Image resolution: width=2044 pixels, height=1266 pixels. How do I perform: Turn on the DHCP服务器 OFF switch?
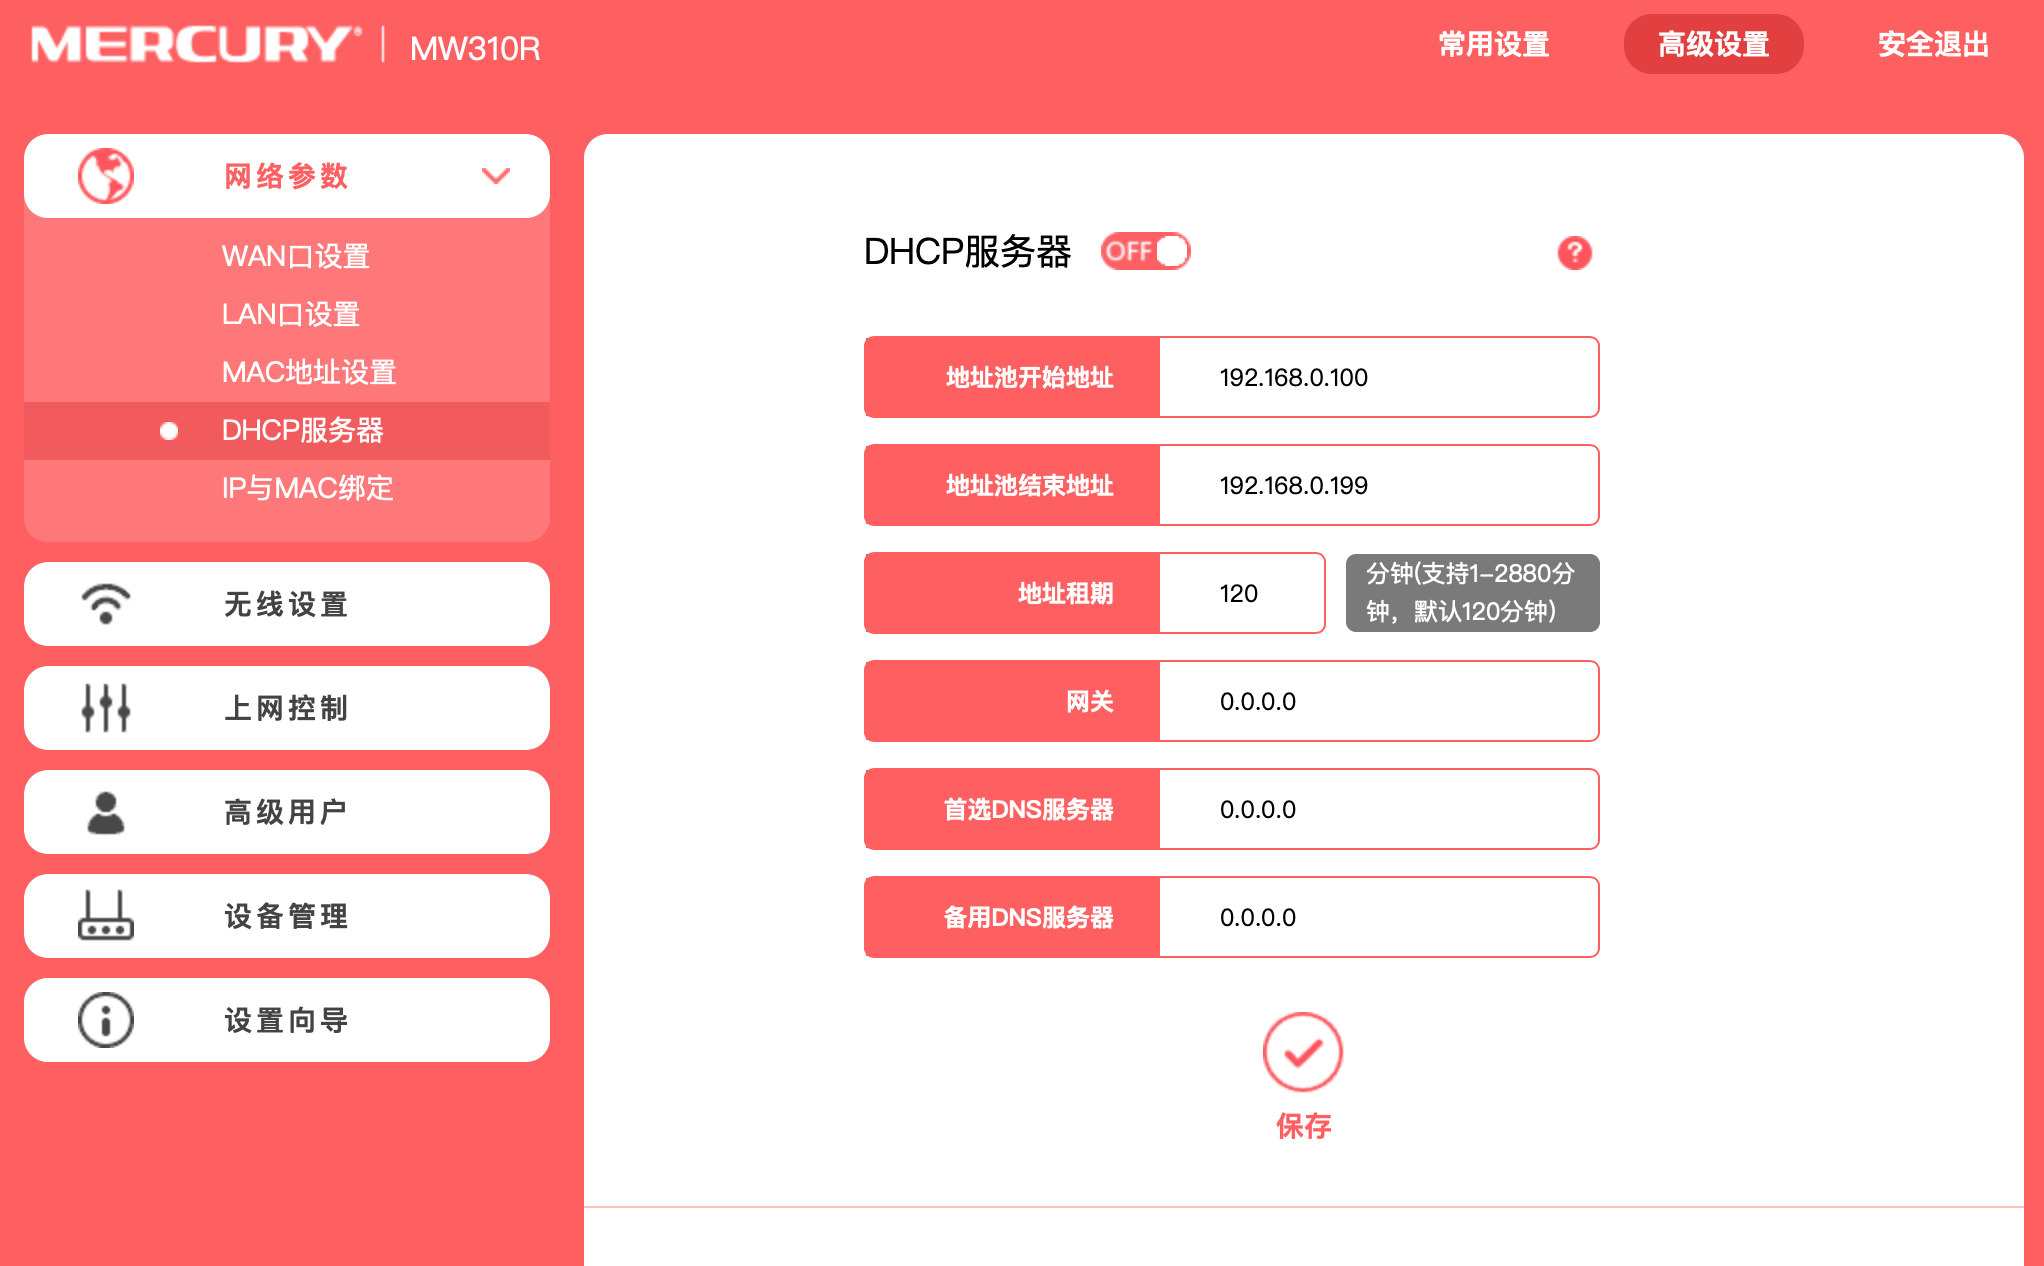click(1146, 251)
